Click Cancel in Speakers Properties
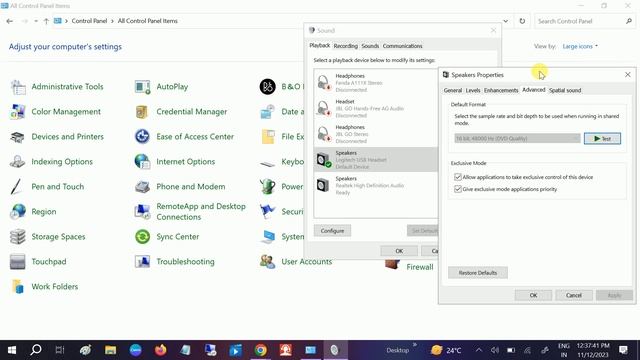640x360 pixels. tap(573, 295)
